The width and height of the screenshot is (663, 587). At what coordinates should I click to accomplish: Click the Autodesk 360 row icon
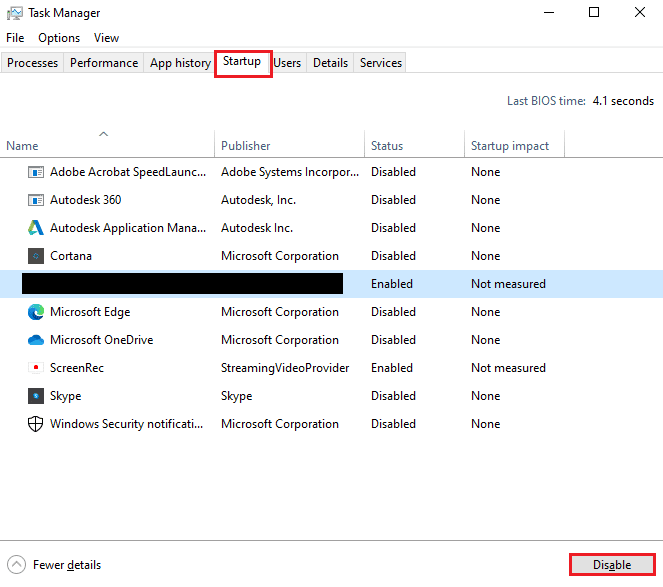coord(36,200)
